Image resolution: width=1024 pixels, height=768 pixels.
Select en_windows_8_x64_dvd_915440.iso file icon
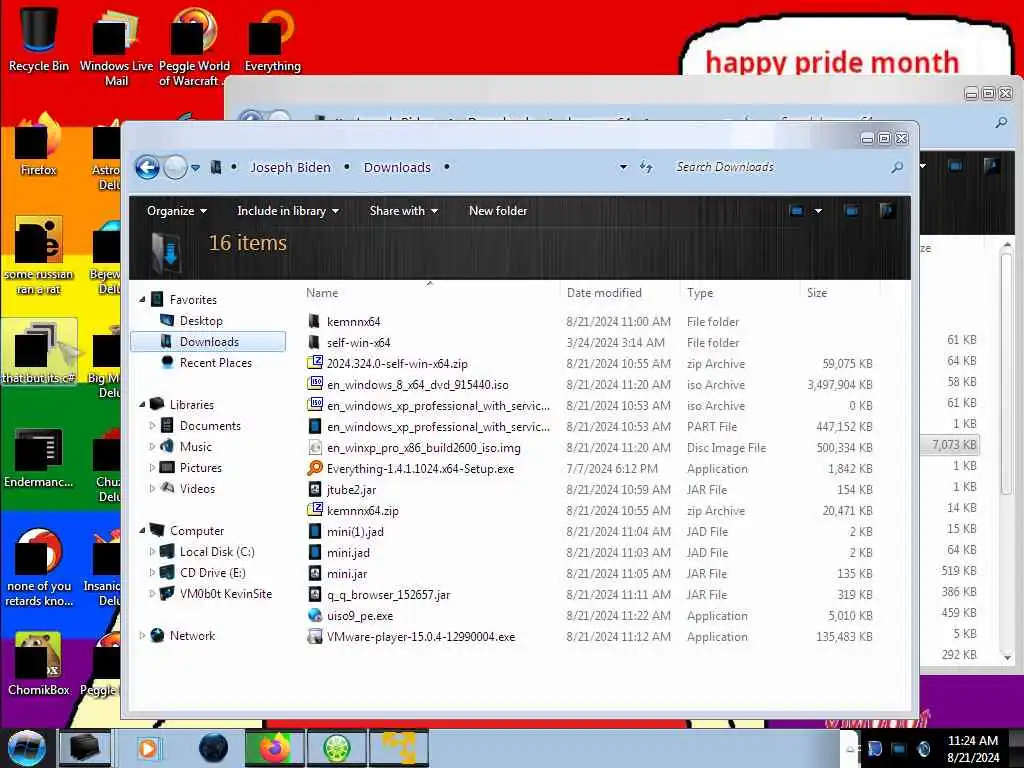click(315, 383)
